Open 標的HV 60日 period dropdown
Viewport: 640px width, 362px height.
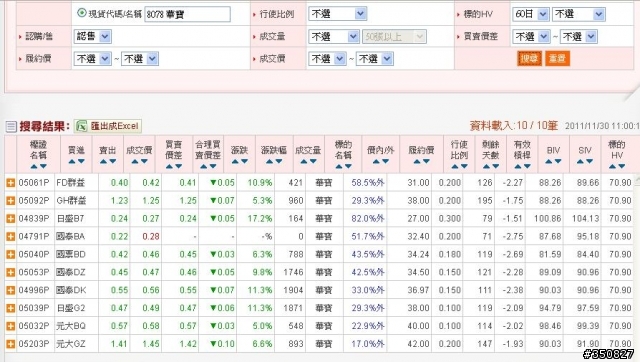(531, 14)
